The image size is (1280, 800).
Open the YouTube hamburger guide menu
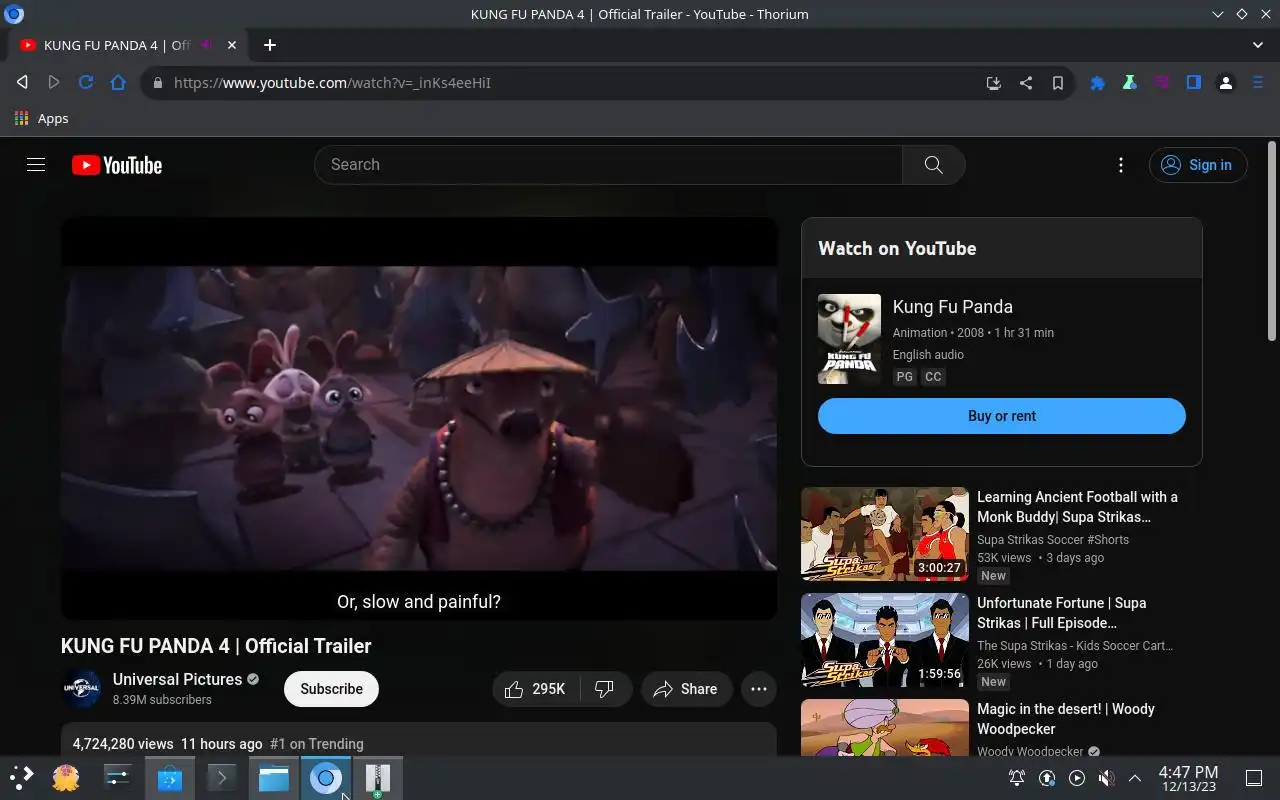click(x=36, y=165)
